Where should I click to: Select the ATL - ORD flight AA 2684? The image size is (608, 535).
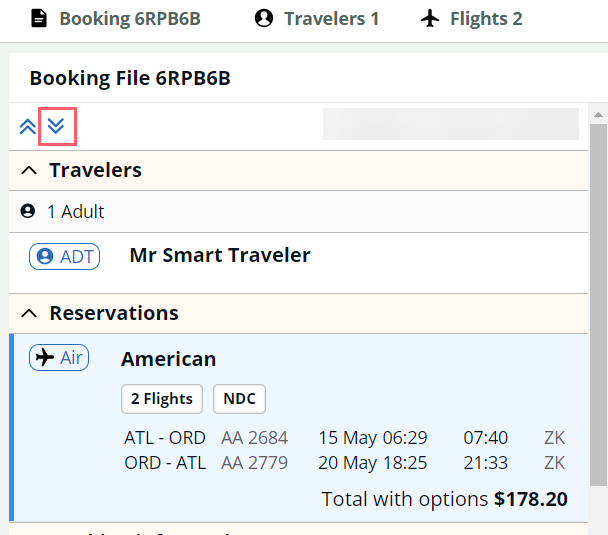(x=345, y=438)
